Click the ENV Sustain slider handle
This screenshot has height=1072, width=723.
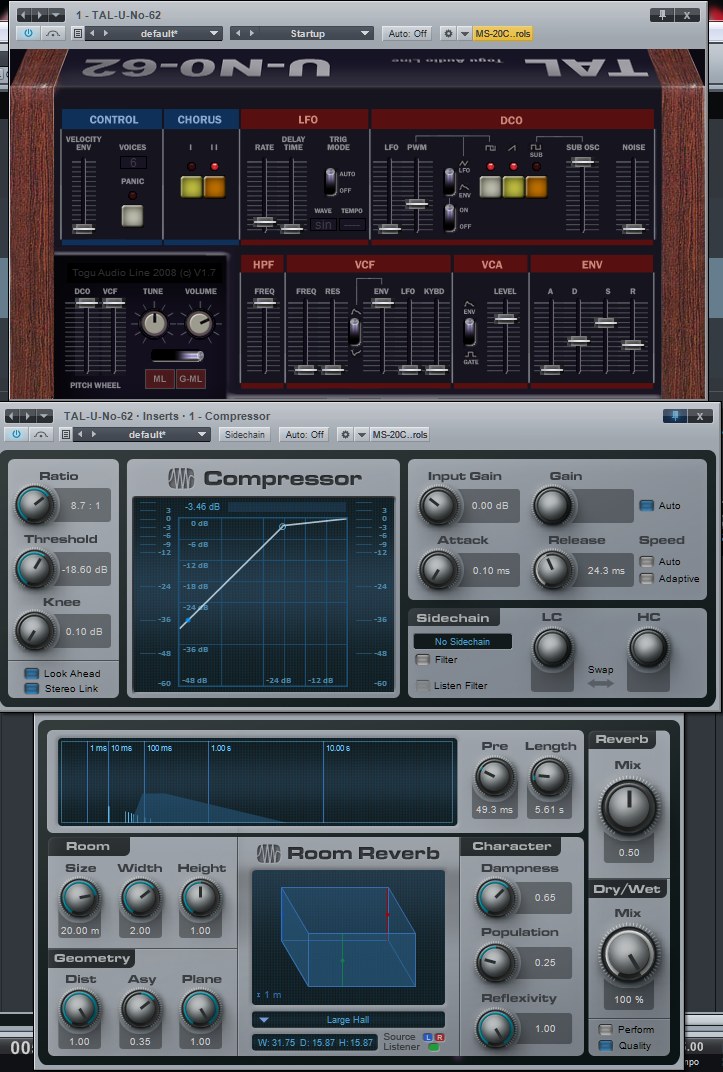tap(605, 322)
